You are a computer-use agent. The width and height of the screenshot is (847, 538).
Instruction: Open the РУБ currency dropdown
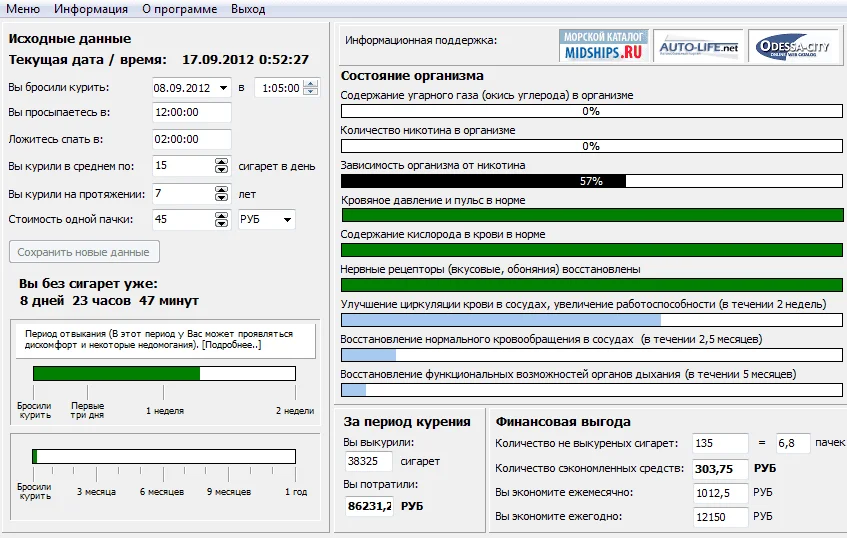point(267,219)
